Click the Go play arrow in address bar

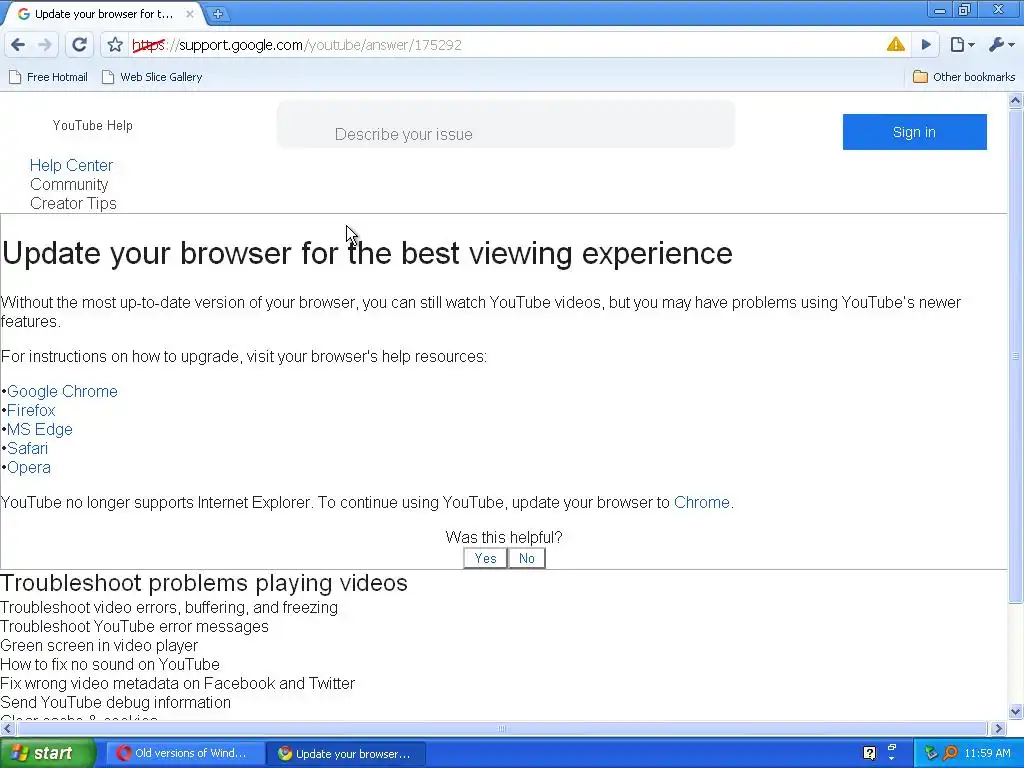(926, 44)
